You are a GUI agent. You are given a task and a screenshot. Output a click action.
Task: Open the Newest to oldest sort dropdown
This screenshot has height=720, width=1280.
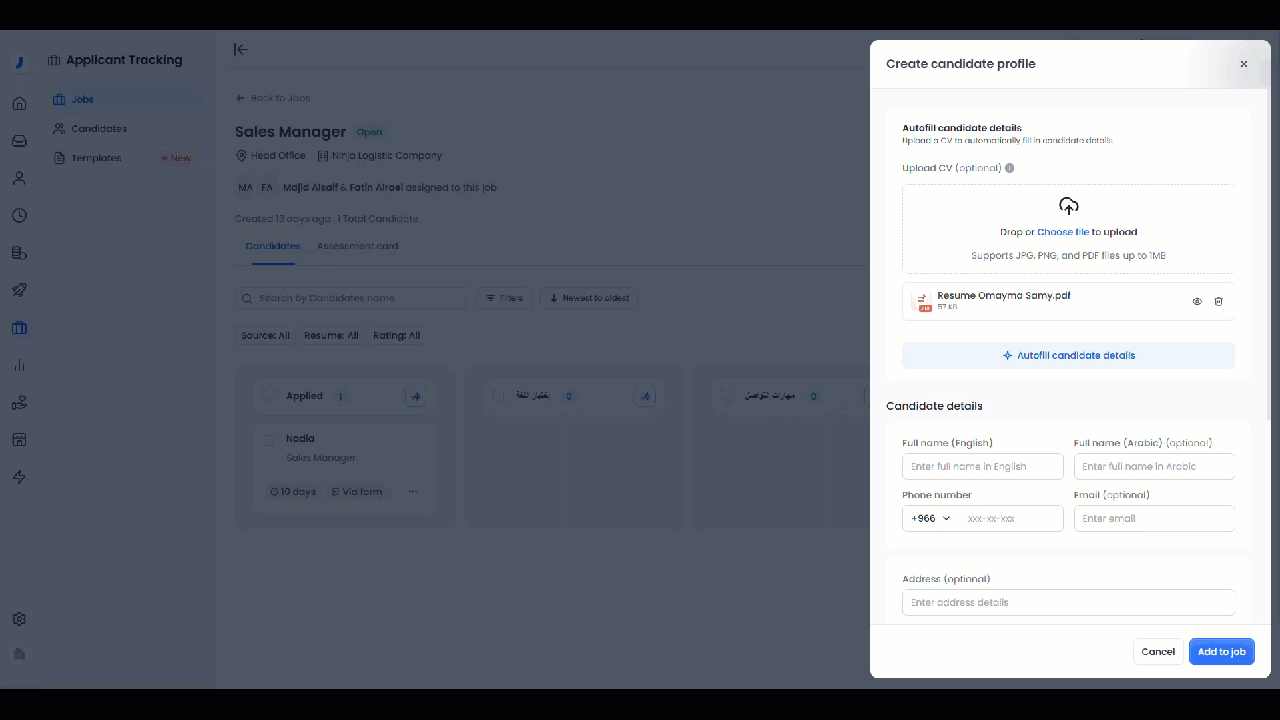(589, 298)
